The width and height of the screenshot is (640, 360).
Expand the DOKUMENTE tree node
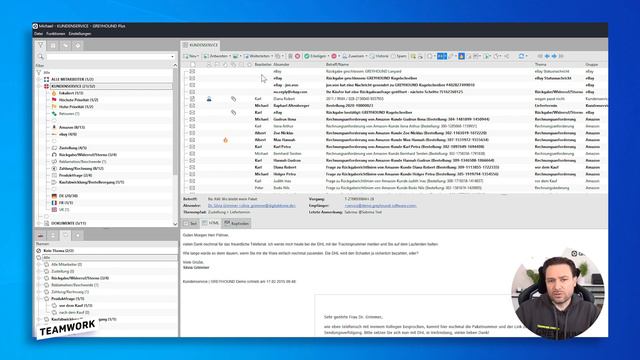coord(39,223)
